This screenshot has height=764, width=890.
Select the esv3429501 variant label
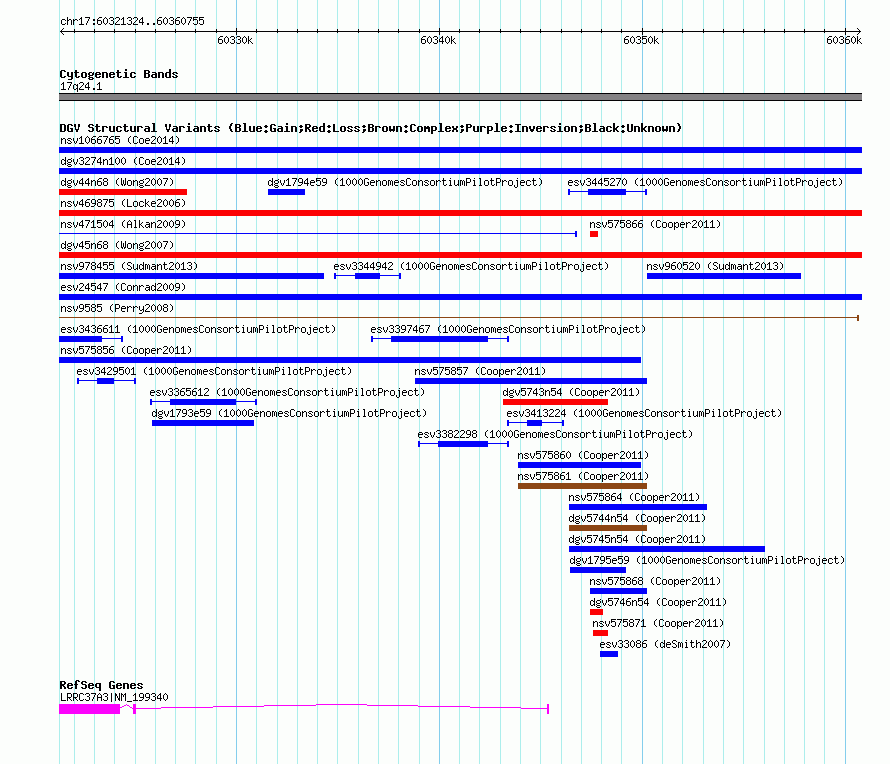(214, 371)
